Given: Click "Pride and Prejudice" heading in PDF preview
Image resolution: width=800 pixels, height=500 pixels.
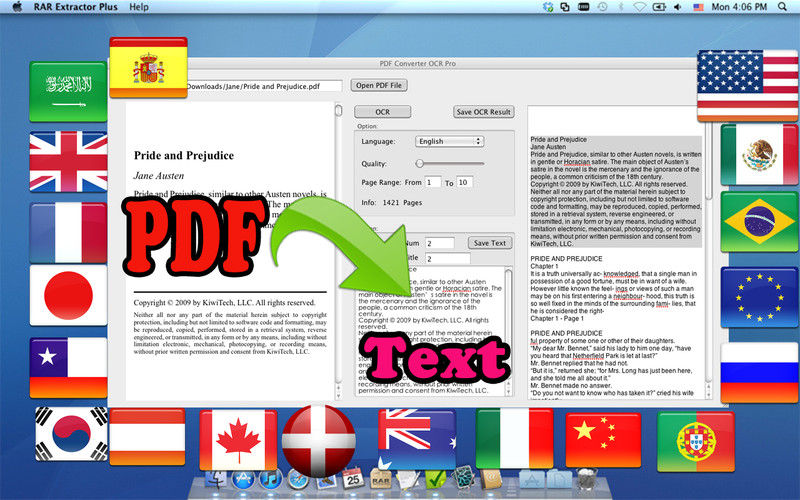Looking at the screenshot, I should point(184,156).
